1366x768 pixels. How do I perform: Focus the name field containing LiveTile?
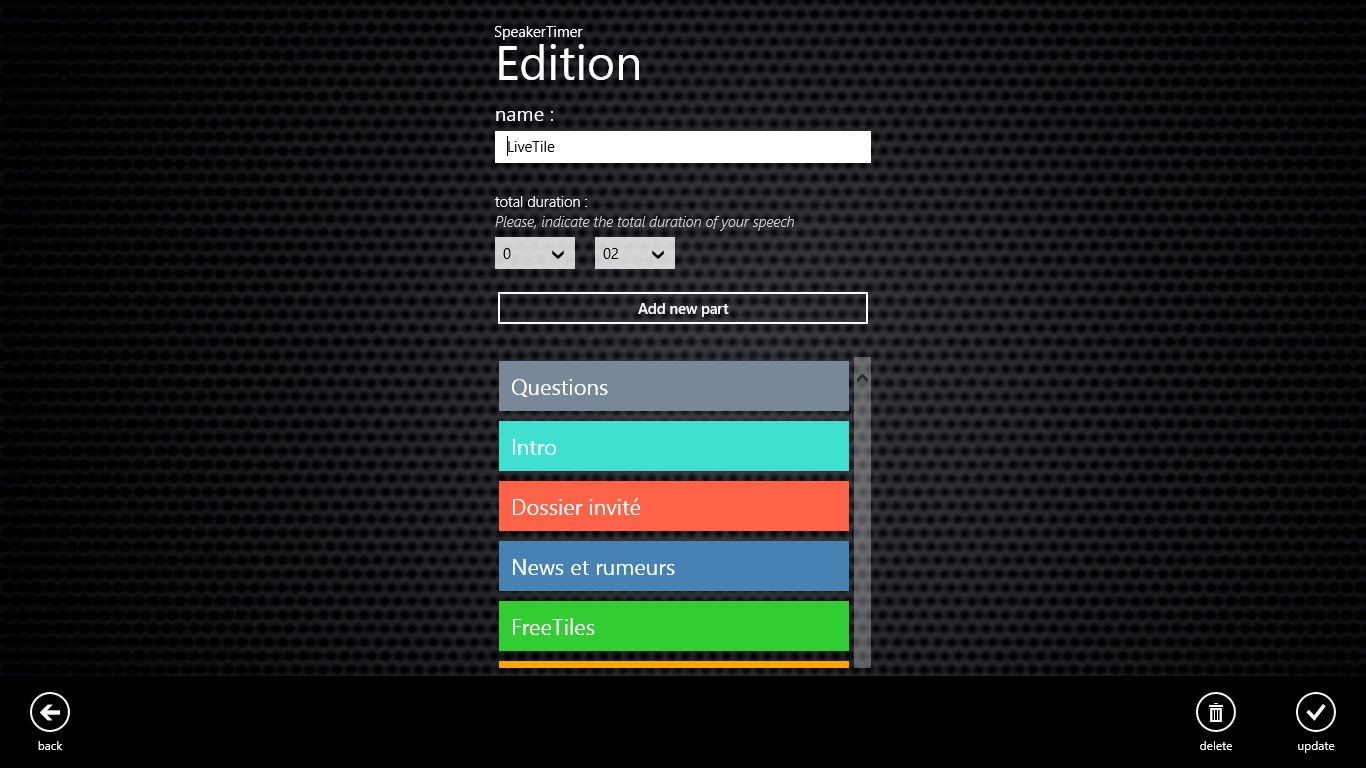tap(682, 147)
